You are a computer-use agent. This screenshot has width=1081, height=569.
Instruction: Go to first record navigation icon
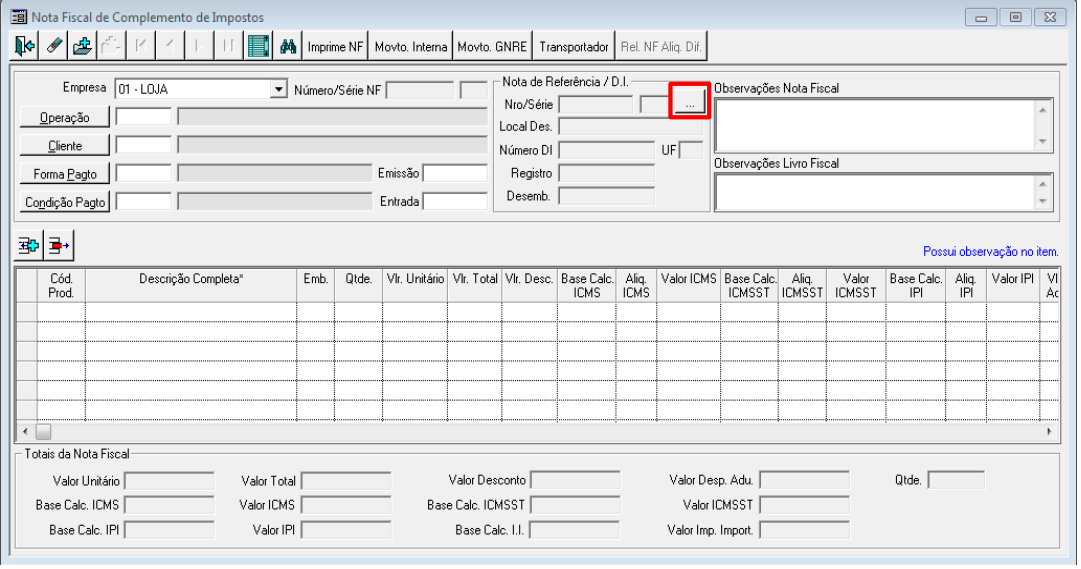click(x=141, y=46)
